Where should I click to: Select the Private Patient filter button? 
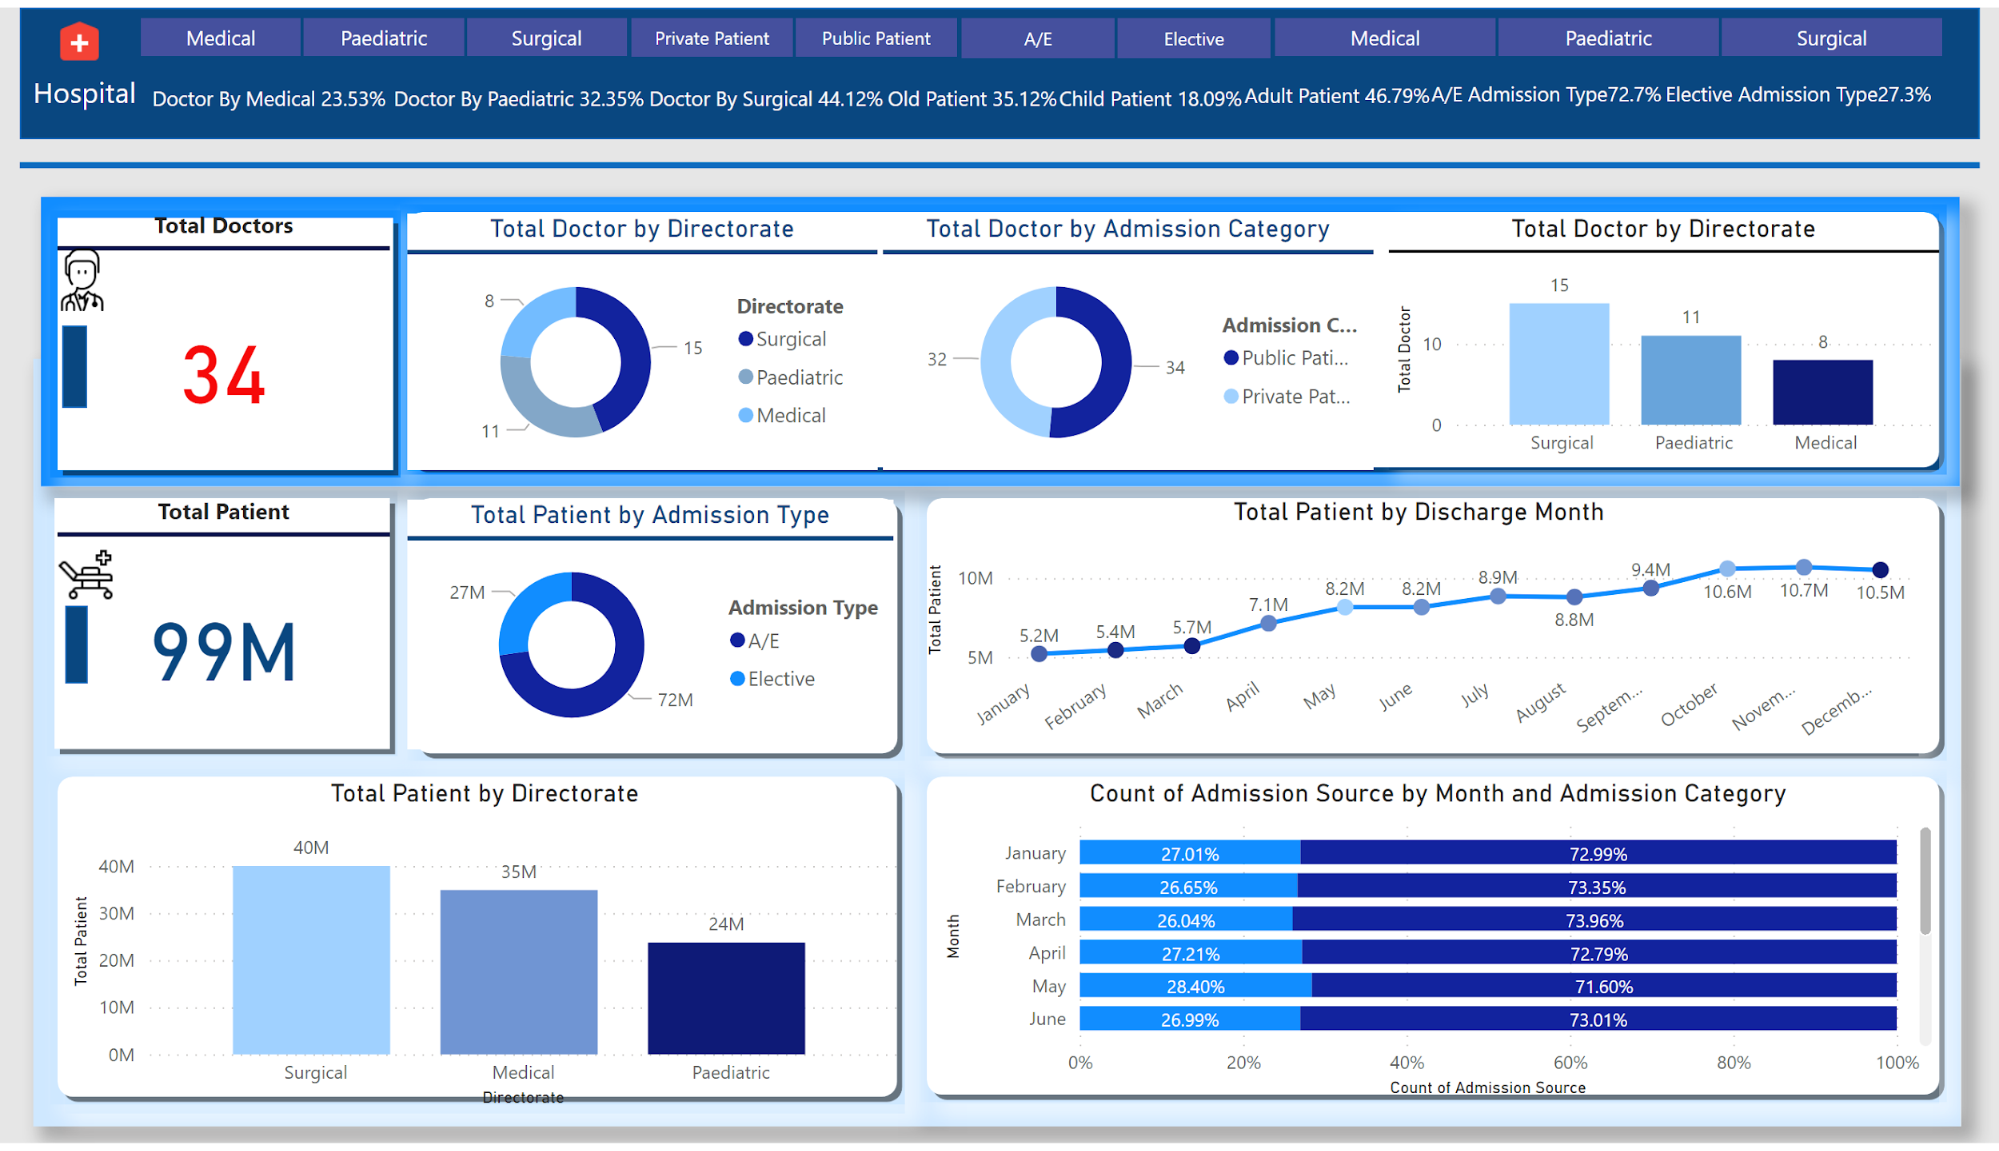[712, 38]
